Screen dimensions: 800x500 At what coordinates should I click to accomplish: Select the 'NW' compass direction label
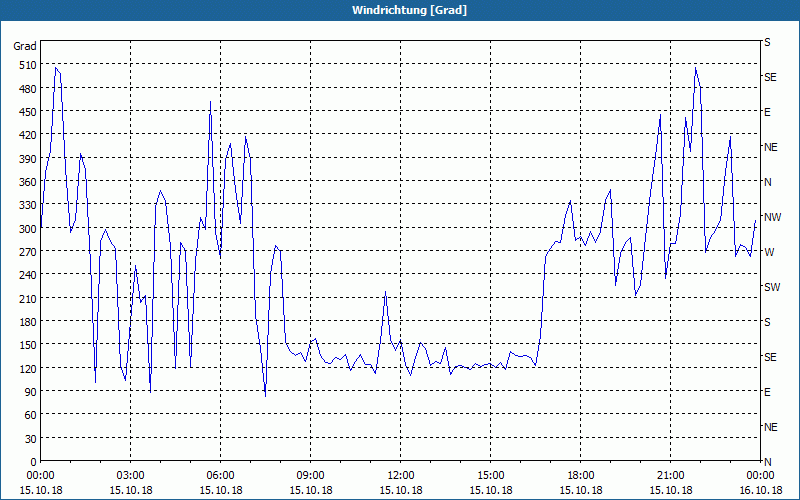pyautogui.click(x=773, y=217)
